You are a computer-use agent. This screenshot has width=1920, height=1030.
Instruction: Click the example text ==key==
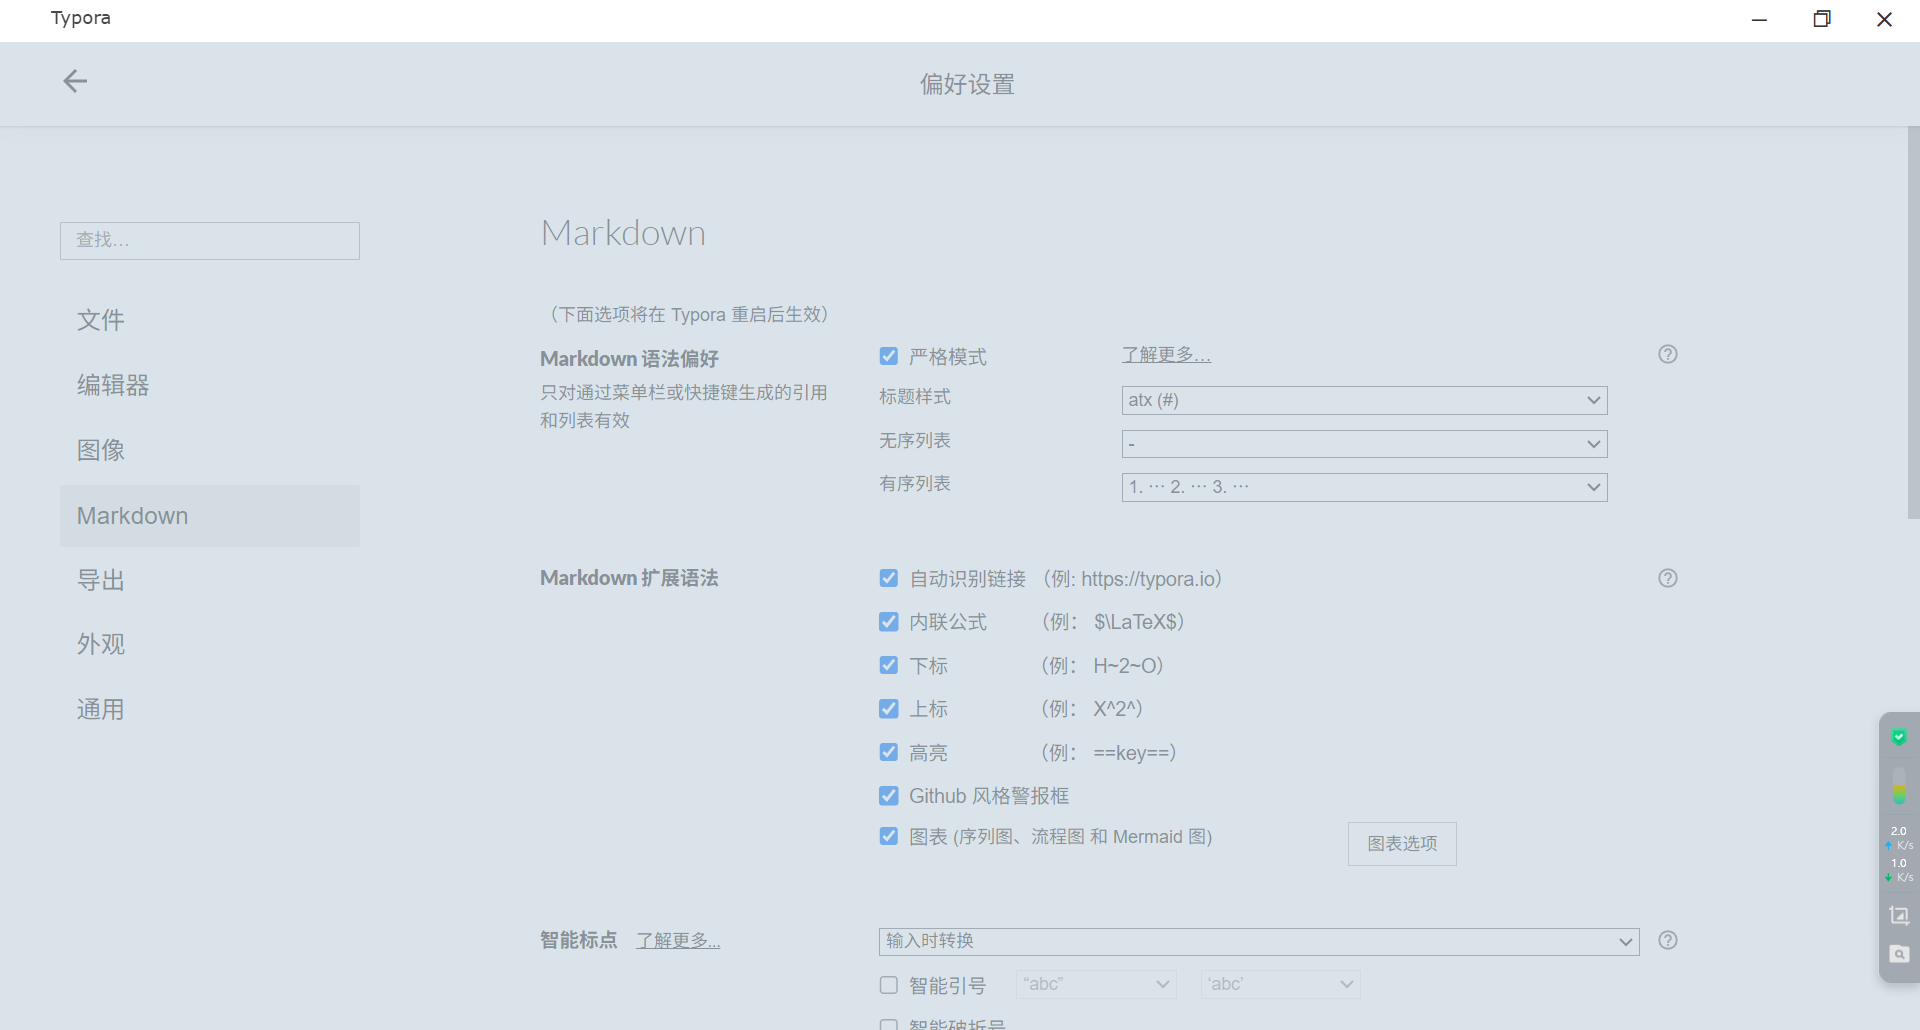1131,753
